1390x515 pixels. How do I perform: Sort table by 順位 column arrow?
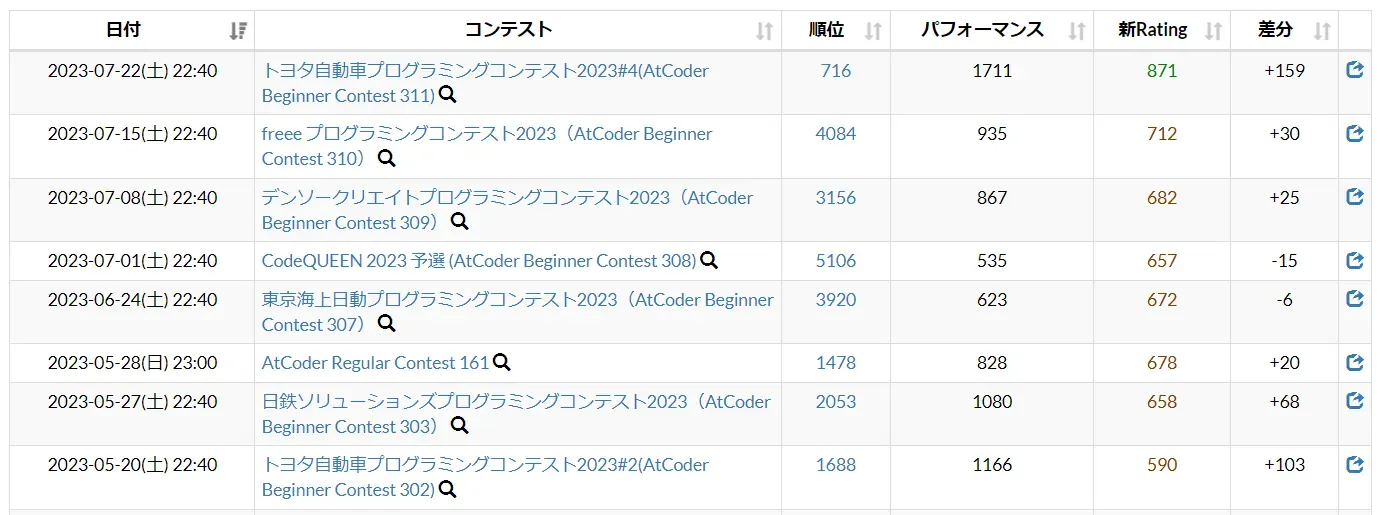click(873, 31)
